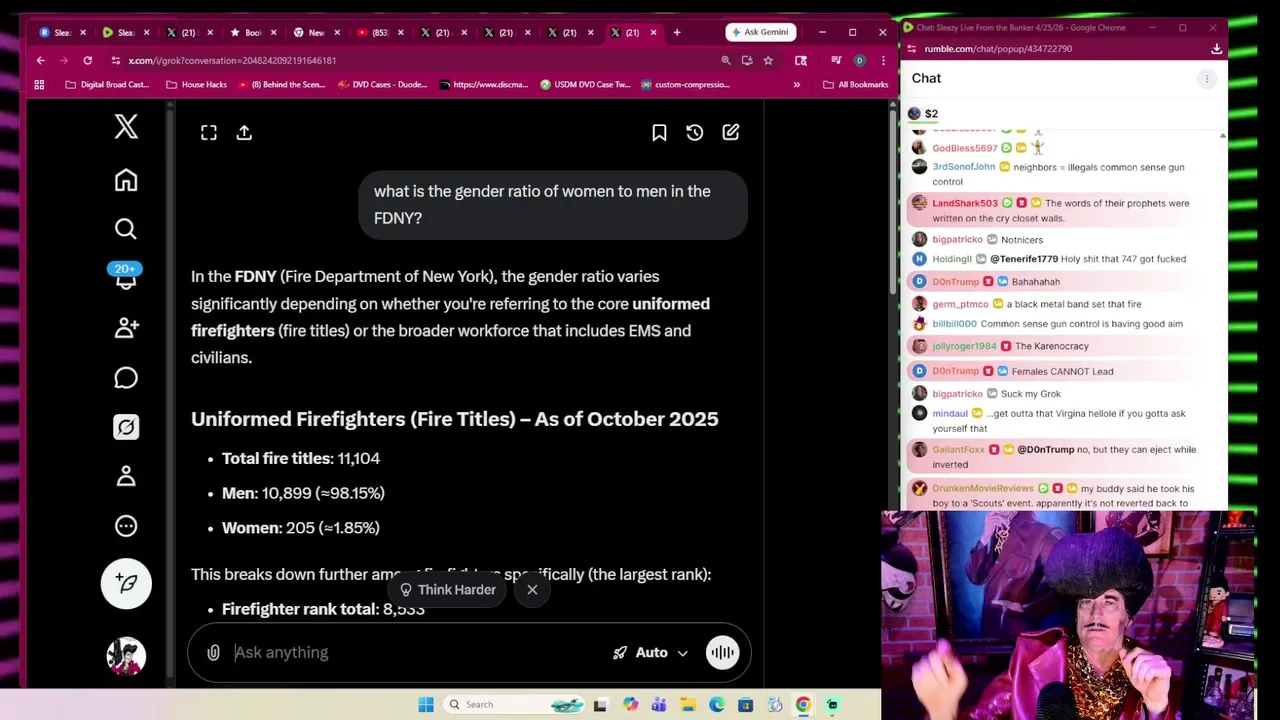Open the custom-compressio bookmark
Screen dimensions: 1280x720
pyautogui.click(x=686, y=85)
